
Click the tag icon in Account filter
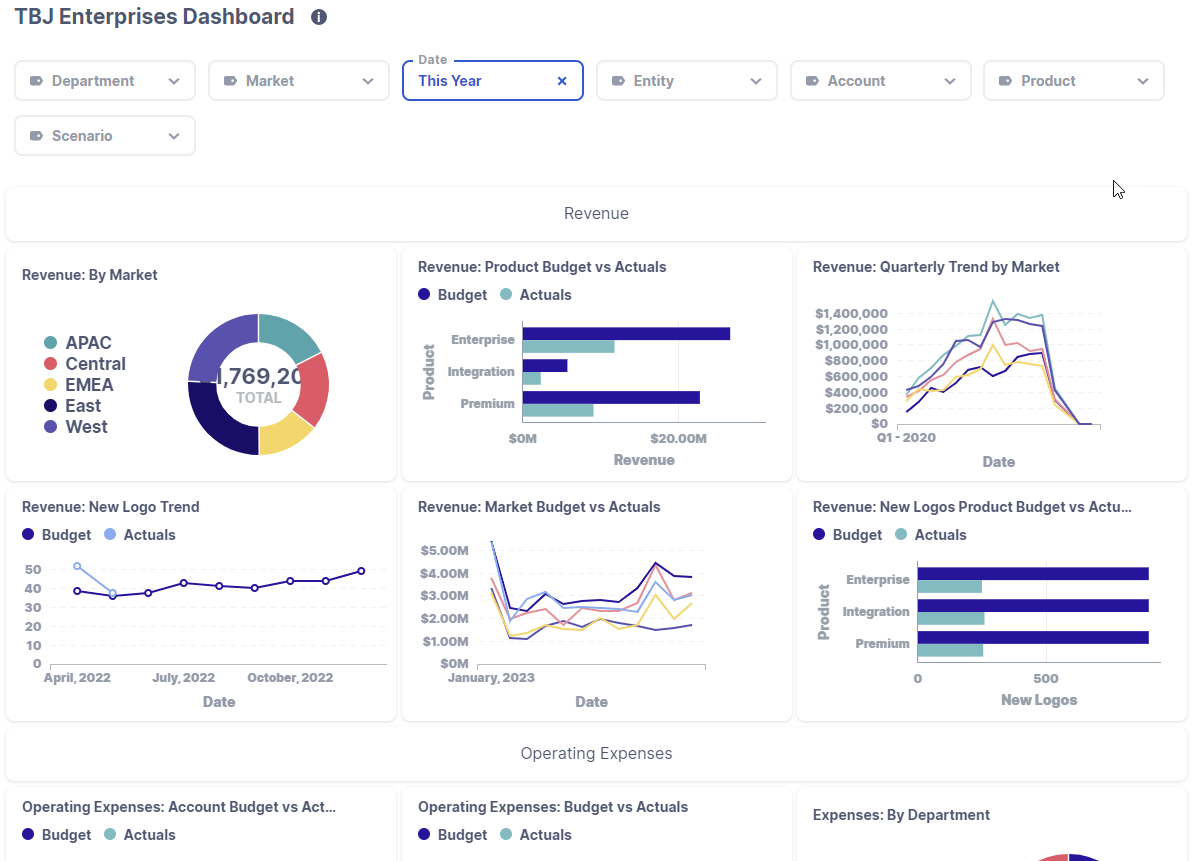click(812, 81)
